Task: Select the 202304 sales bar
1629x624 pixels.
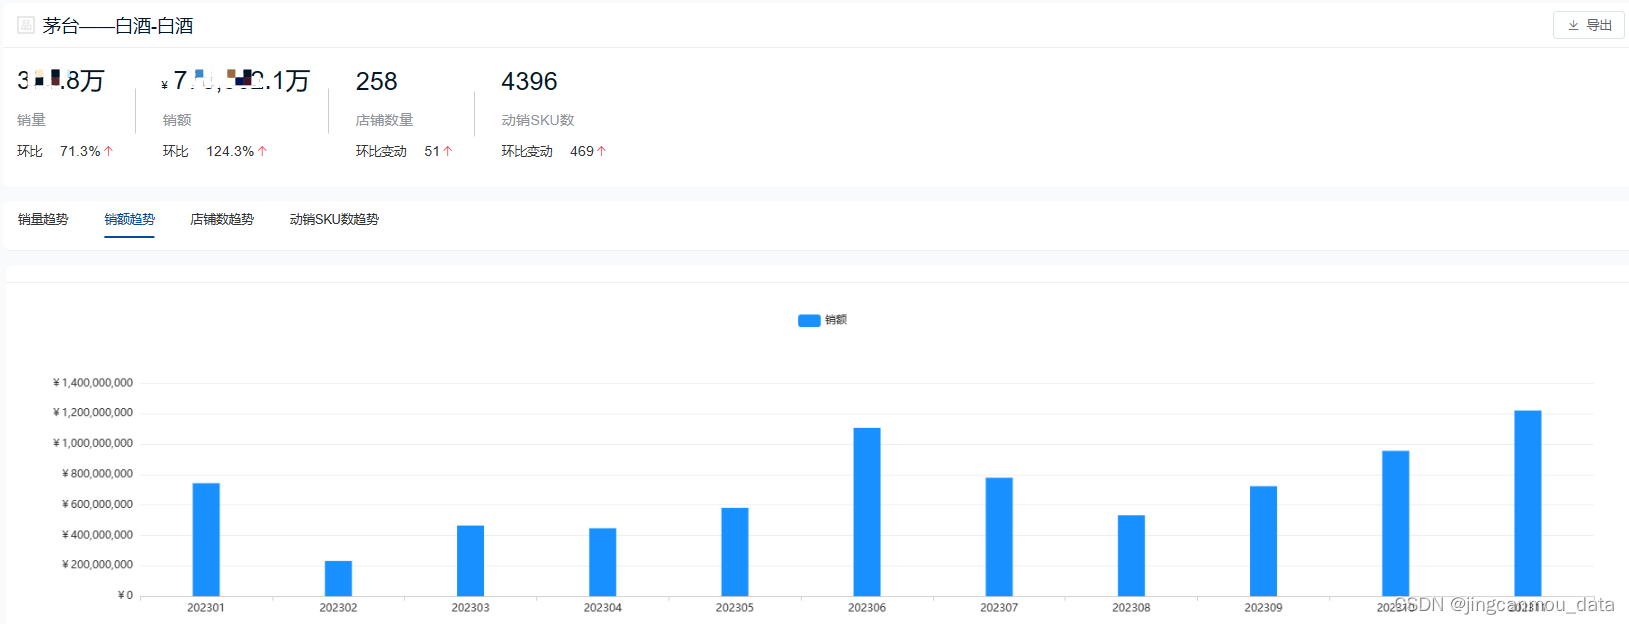Action: click(x=603, y=562)
